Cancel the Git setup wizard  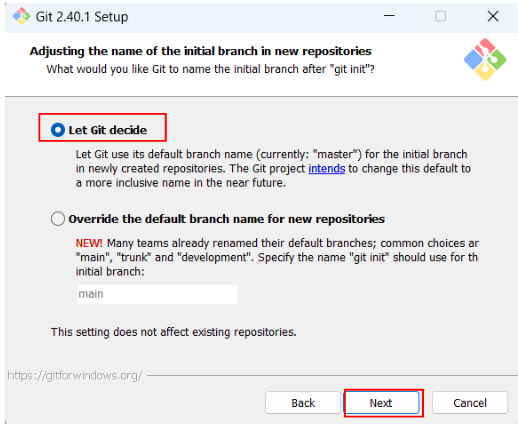pos(470,403)
